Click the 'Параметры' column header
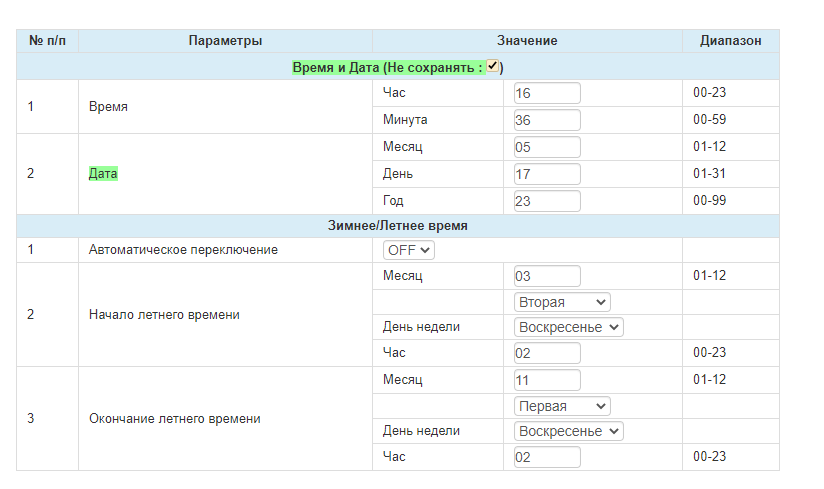Viewport: 824px width, 489px height. [225, 41]
